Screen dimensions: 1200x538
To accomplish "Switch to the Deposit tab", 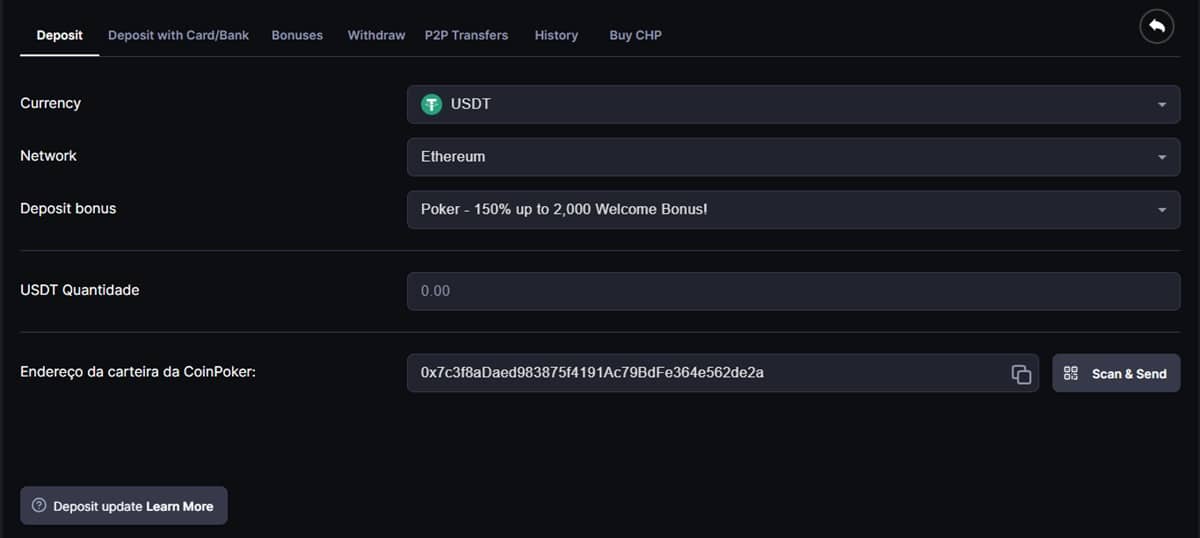I will 60,35.
